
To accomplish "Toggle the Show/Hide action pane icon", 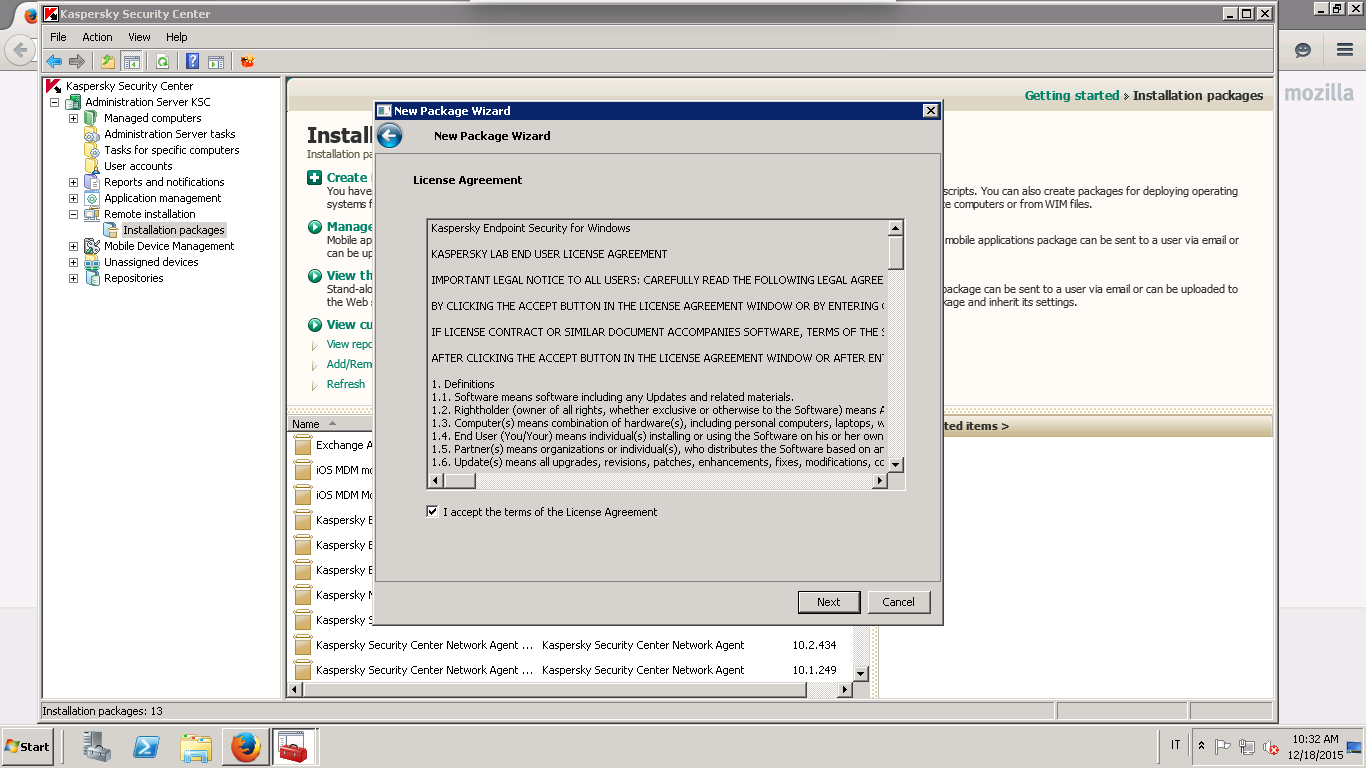I will pyautogui.click(x=215, y=61).
